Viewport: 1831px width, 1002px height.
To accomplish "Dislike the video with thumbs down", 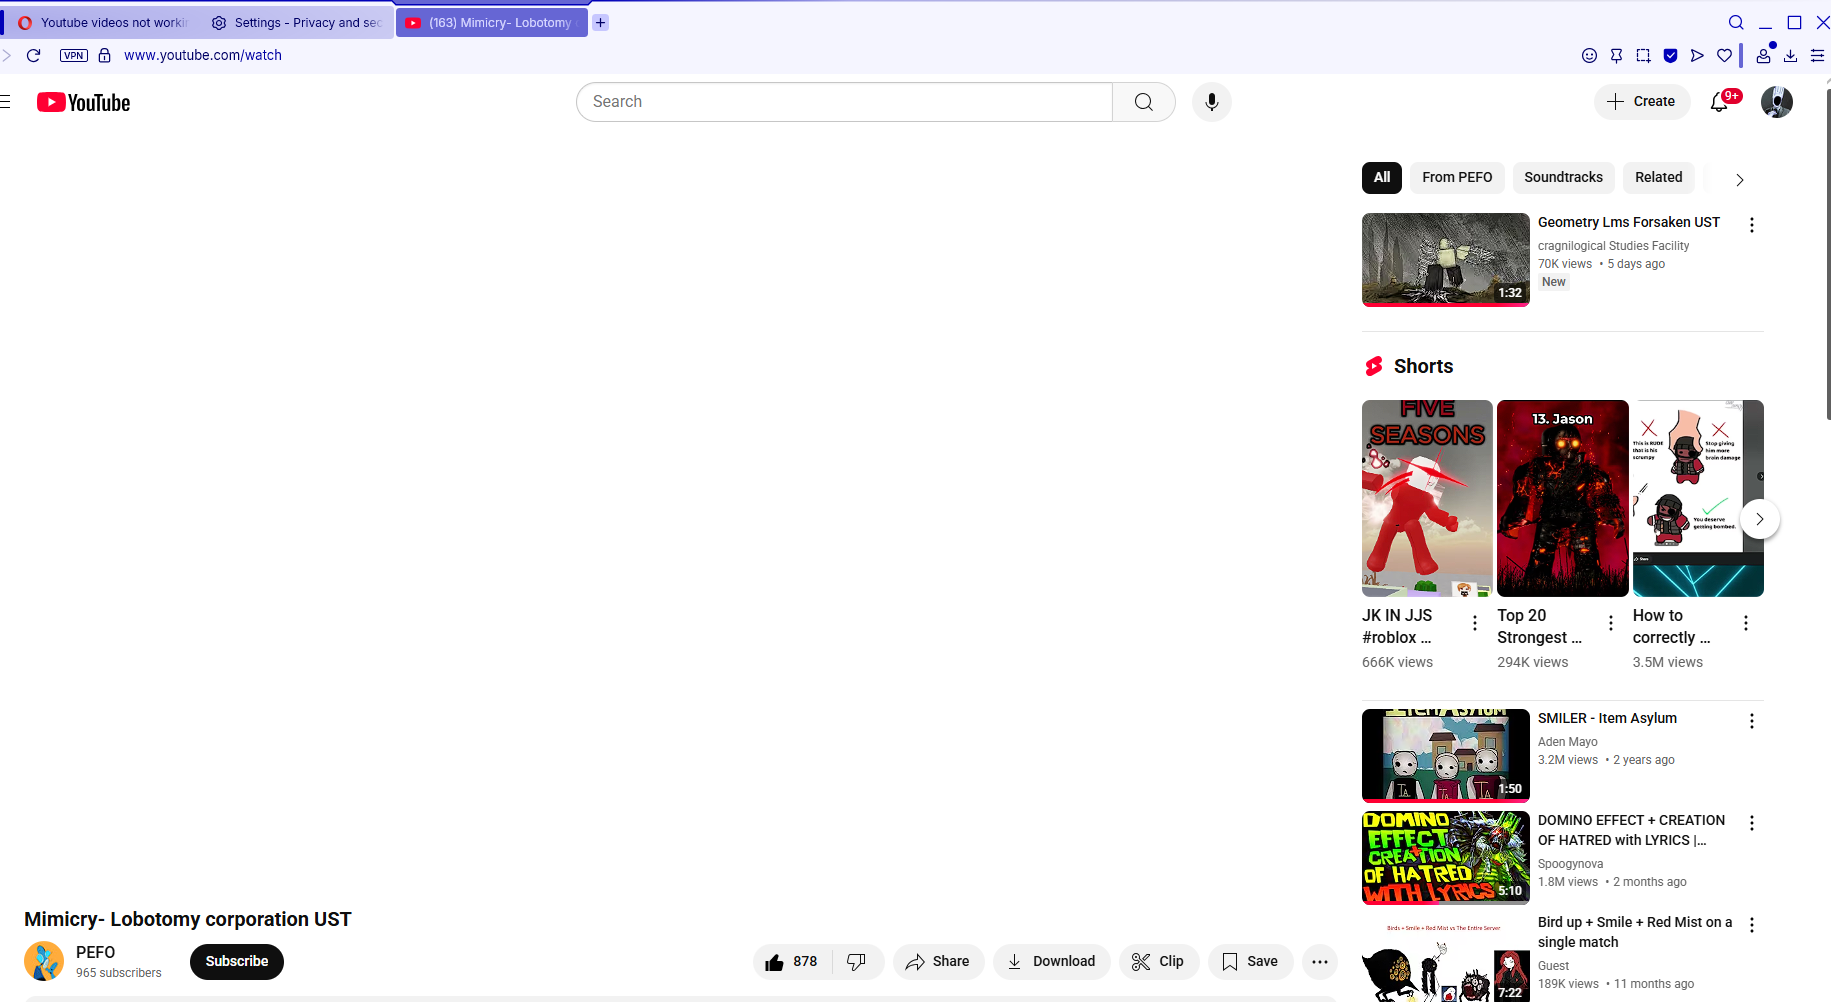I will click(857, 961).
